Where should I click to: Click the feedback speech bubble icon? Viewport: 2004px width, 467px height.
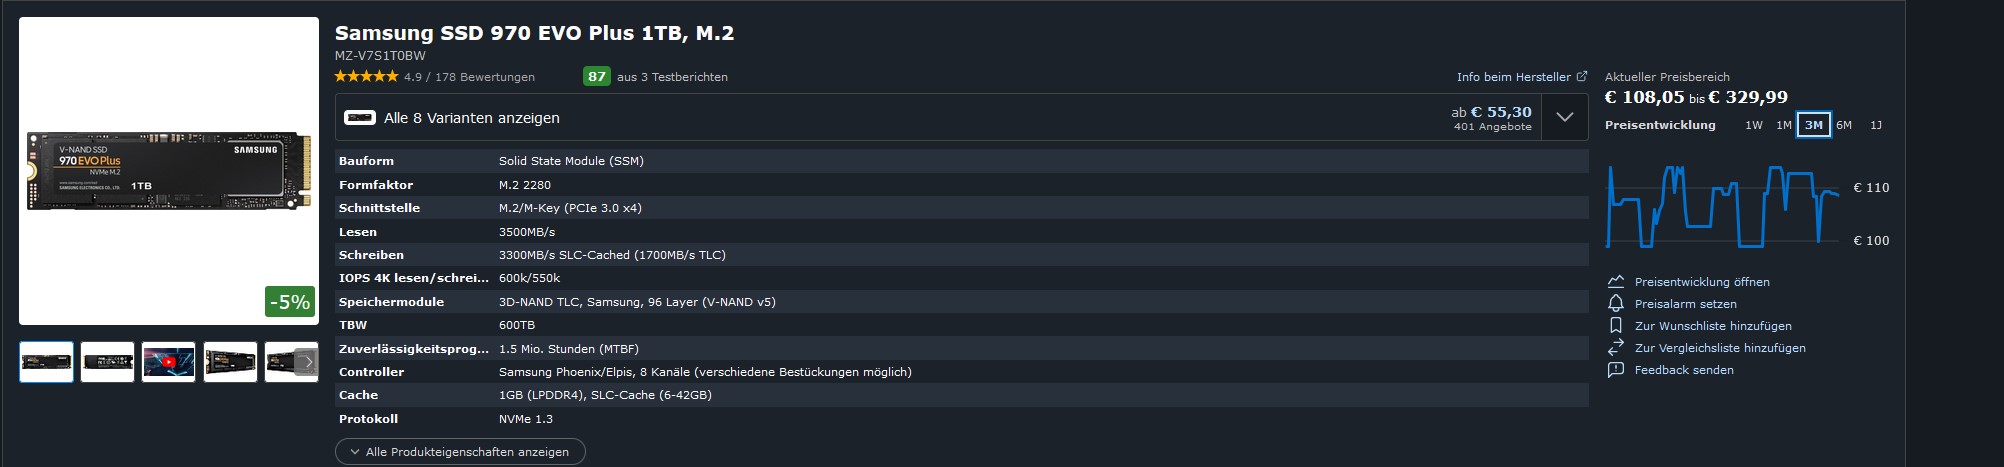(1615, 370)
